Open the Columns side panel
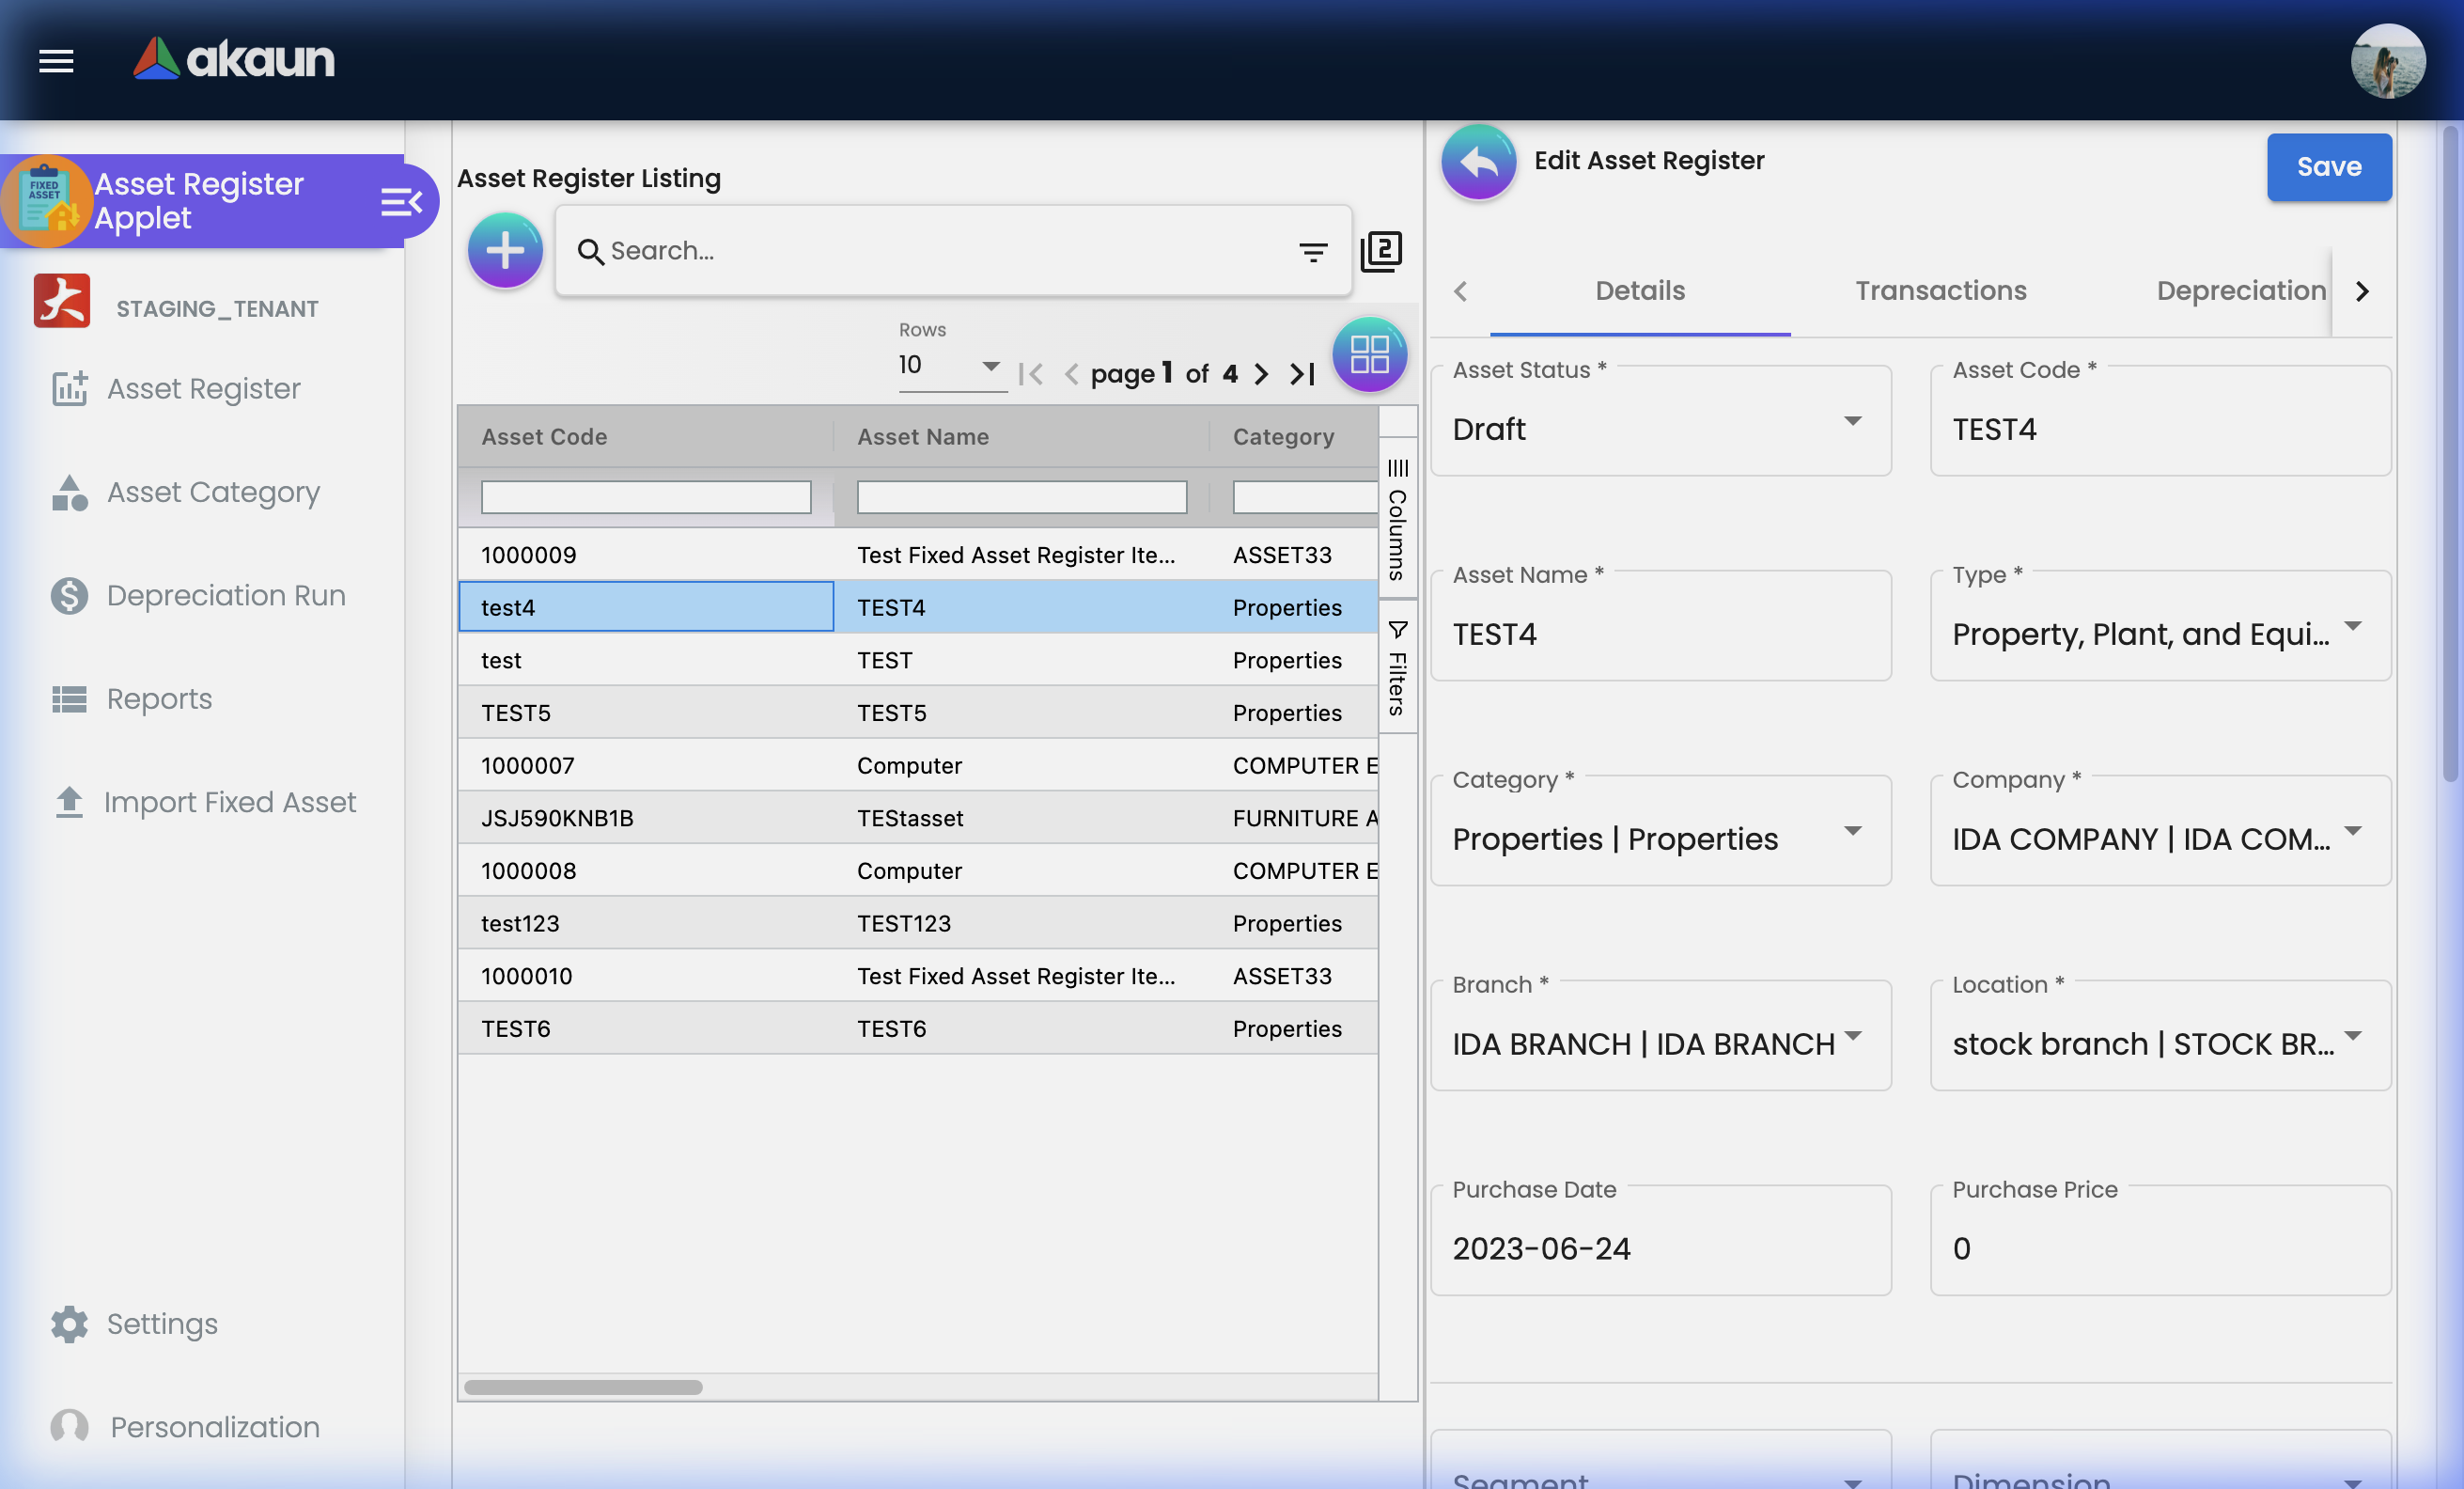This screenshot has height=1489, width=2464. [x=1397, y=515]
